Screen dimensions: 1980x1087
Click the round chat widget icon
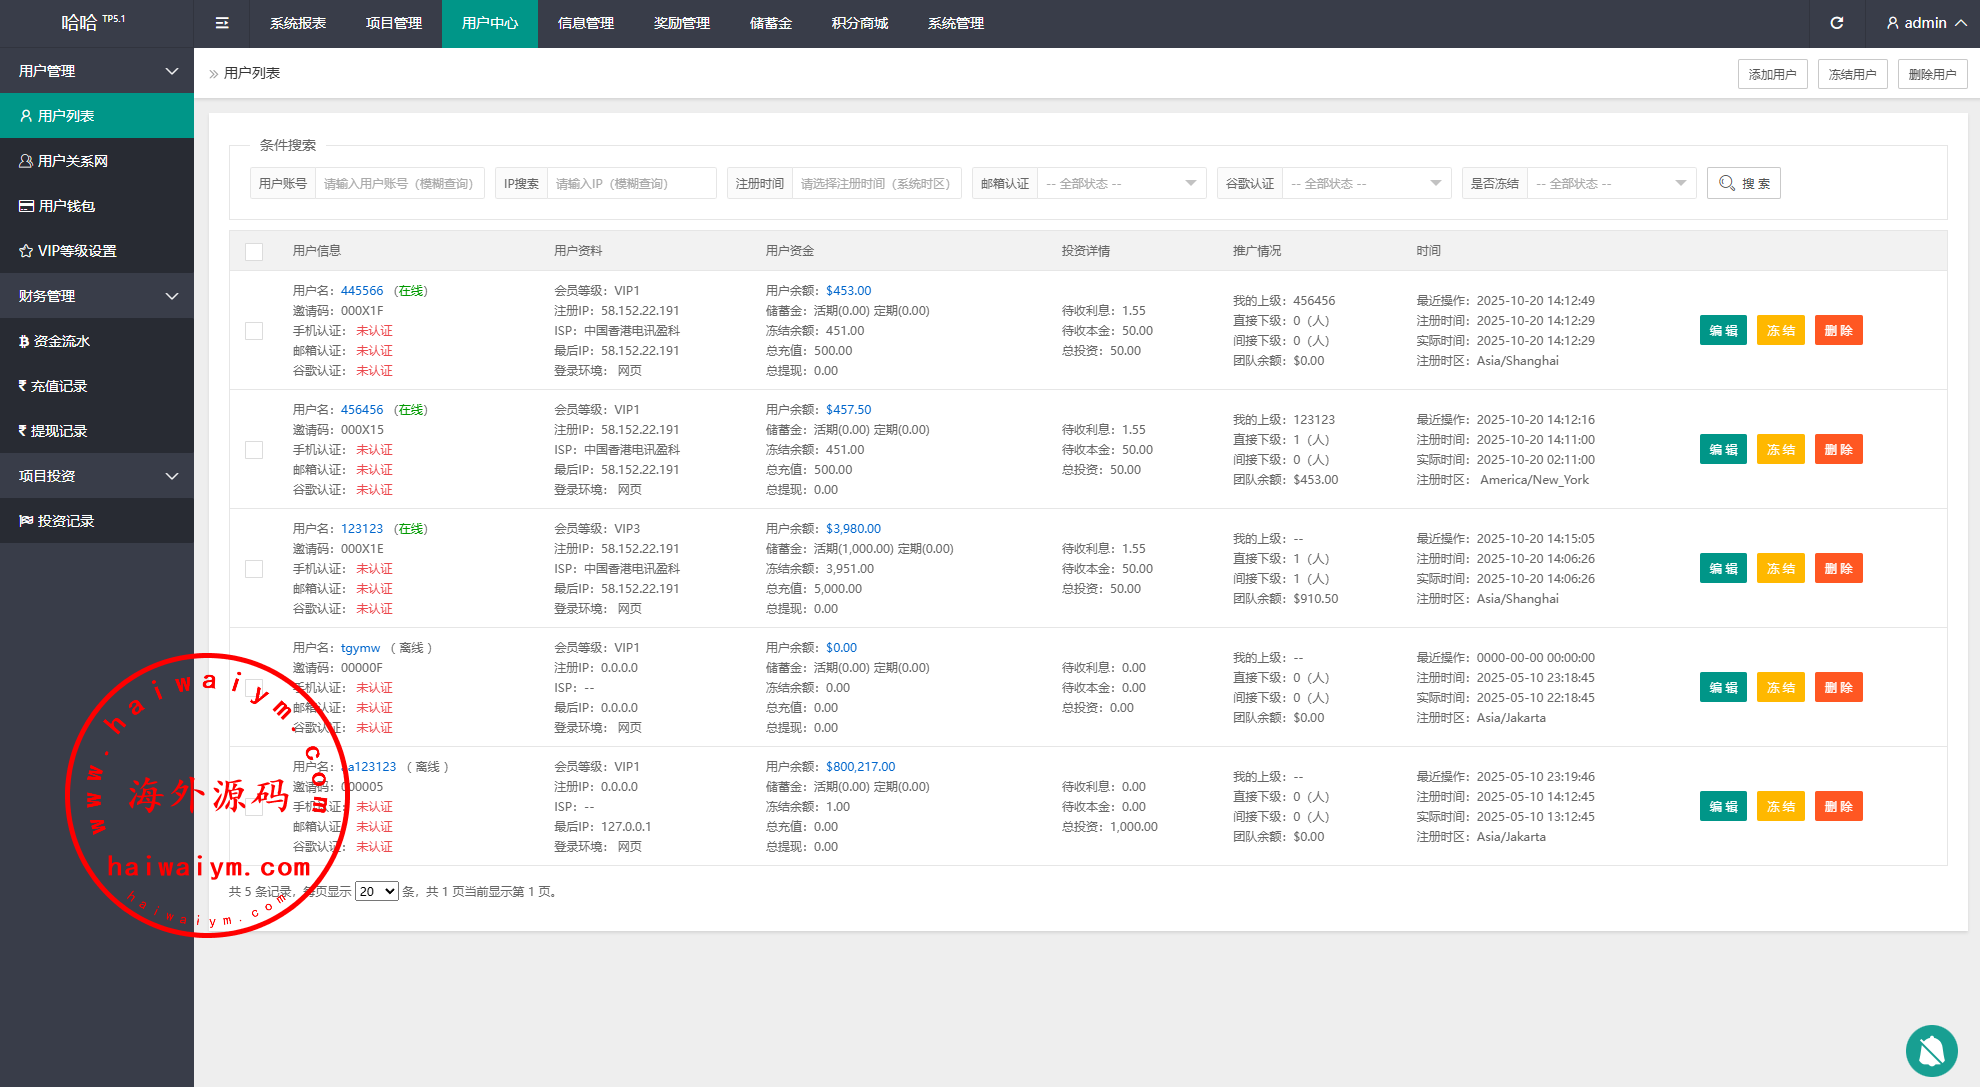coord(1931,1050)
